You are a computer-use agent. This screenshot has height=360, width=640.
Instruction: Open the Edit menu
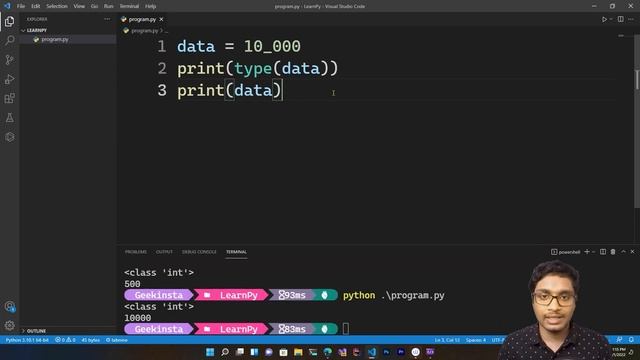point(36,6)
